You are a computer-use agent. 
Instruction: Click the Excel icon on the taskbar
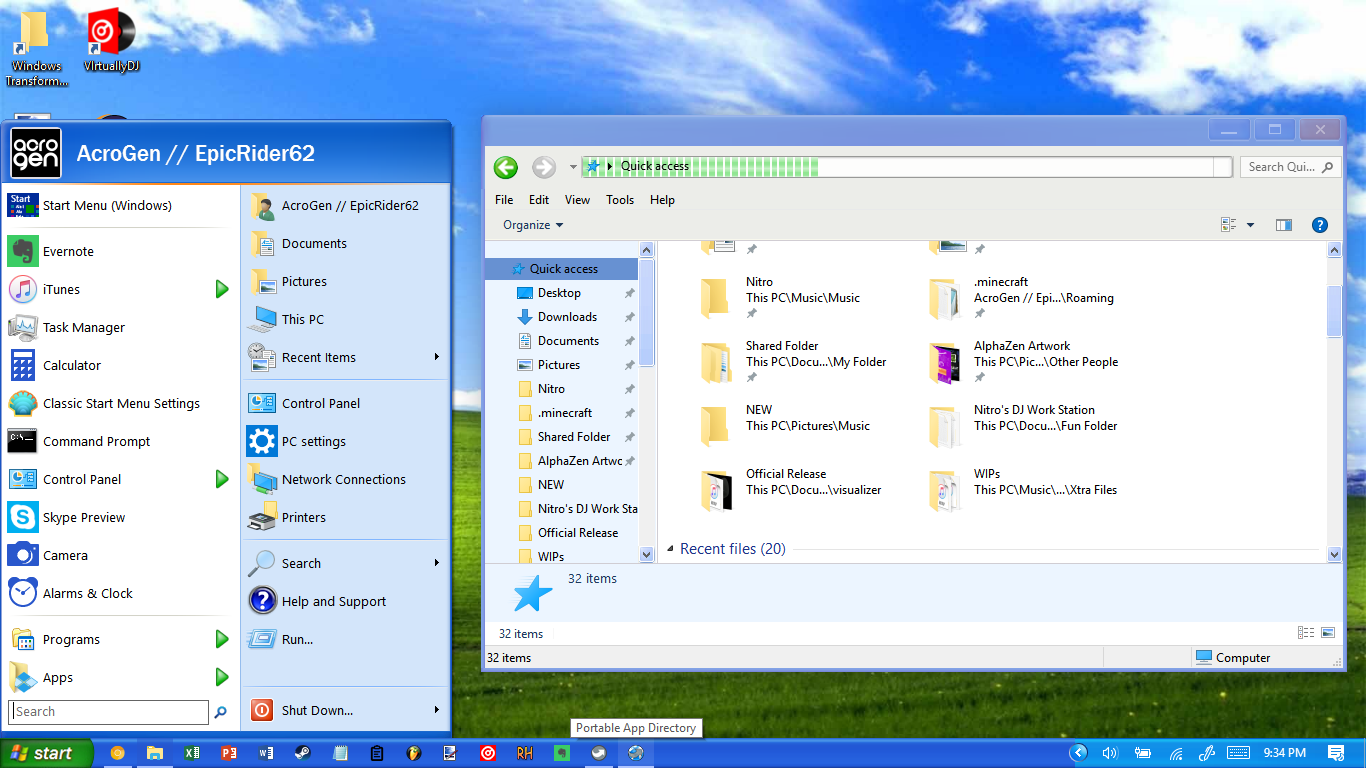(192, 753)
